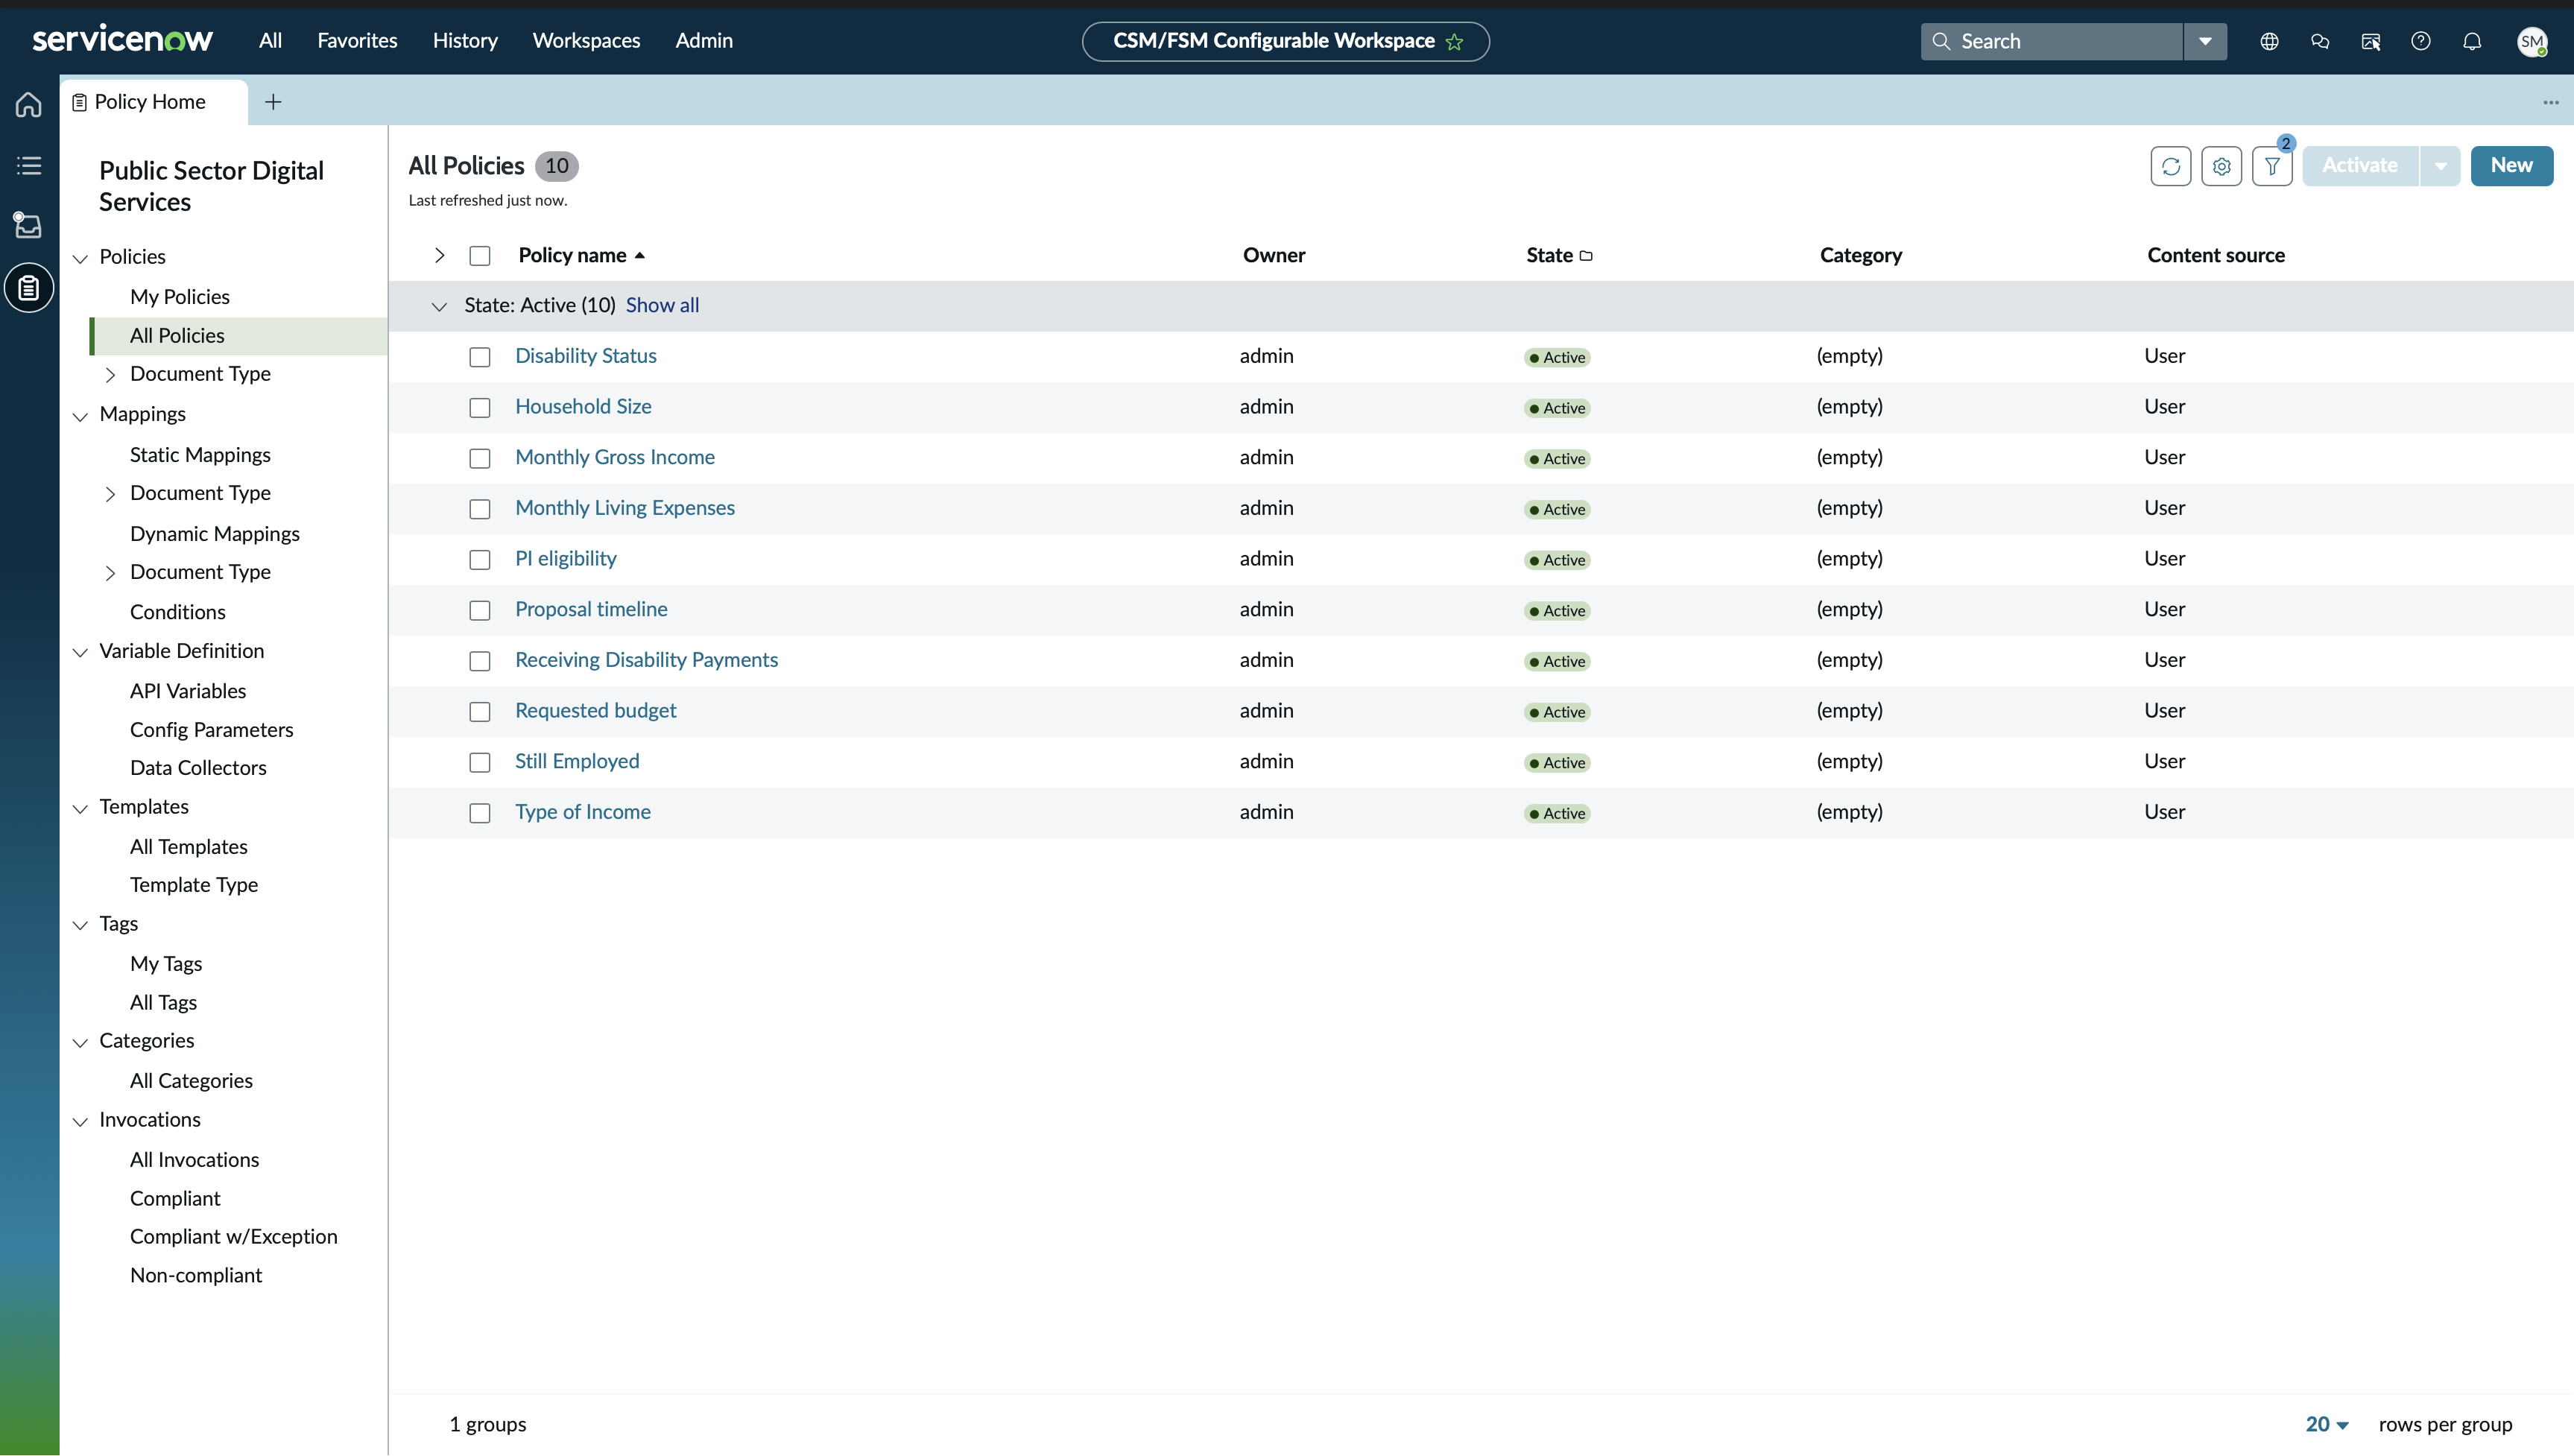Image resolution: width=2574 pixels, height=1456 pixels.
Task: Open the Inbox icon in left rail
Action: 29,226
